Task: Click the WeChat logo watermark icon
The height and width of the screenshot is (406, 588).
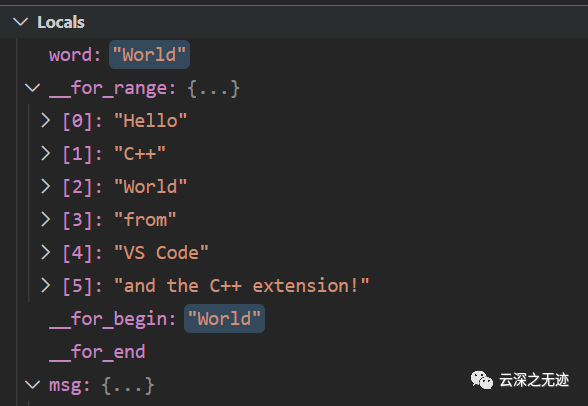Action: (482, 380)
